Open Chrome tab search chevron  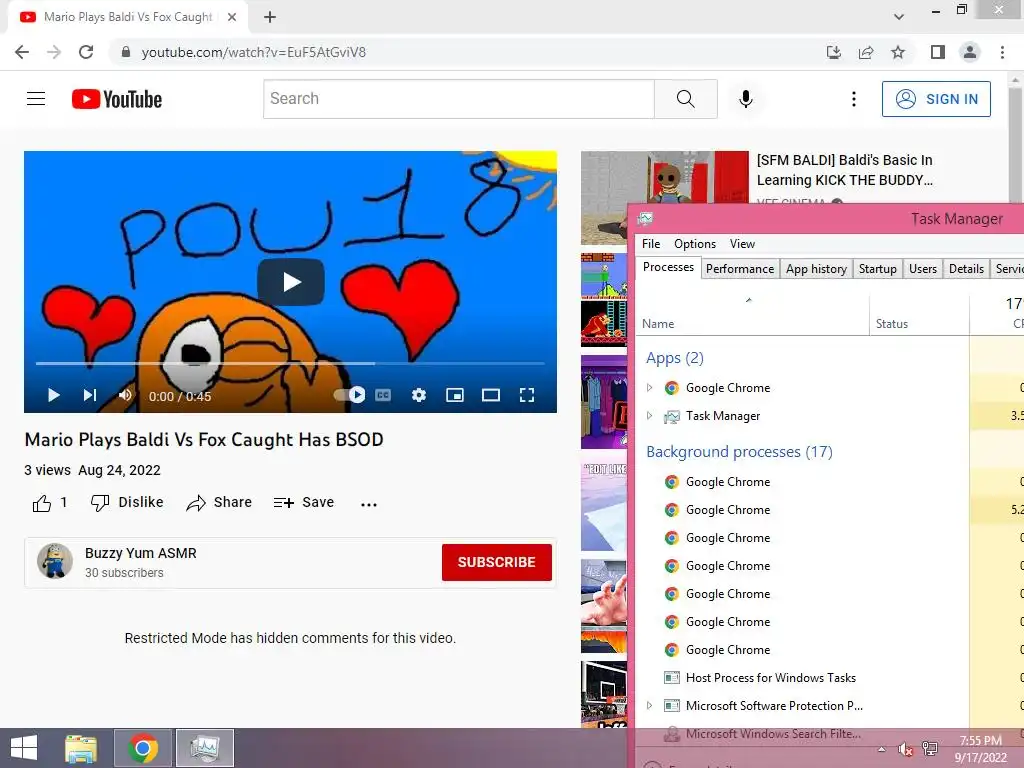pyautogui.click(x=899, y=17)
